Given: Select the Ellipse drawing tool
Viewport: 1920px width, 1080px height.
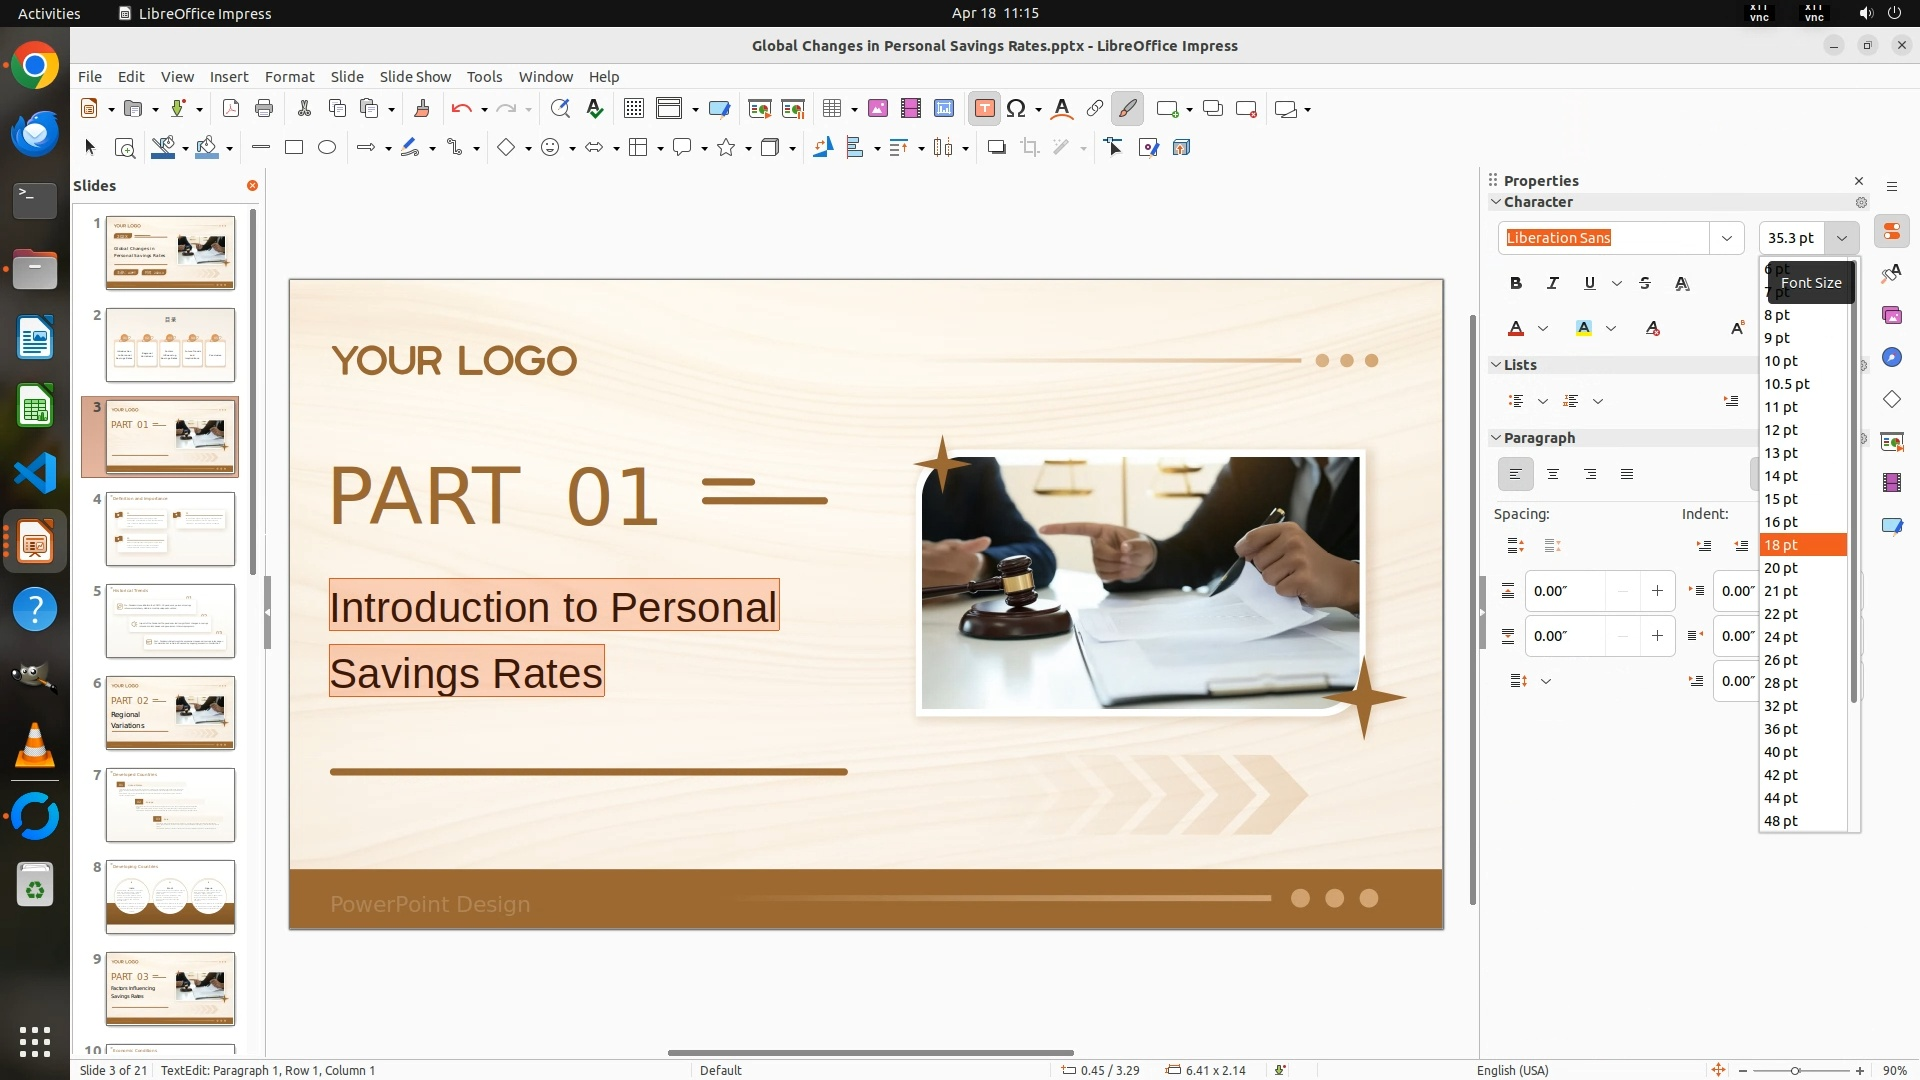Looking at the screenshot, I should point(327,147).
